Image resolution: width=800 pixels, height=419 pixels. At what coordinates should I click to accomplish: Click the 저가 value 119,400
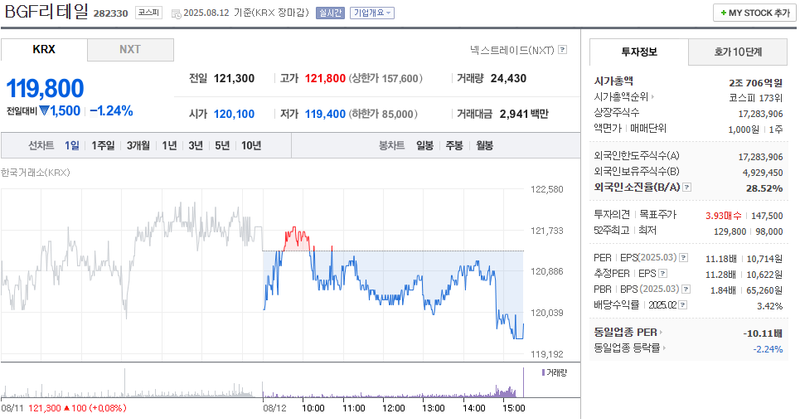326,114
